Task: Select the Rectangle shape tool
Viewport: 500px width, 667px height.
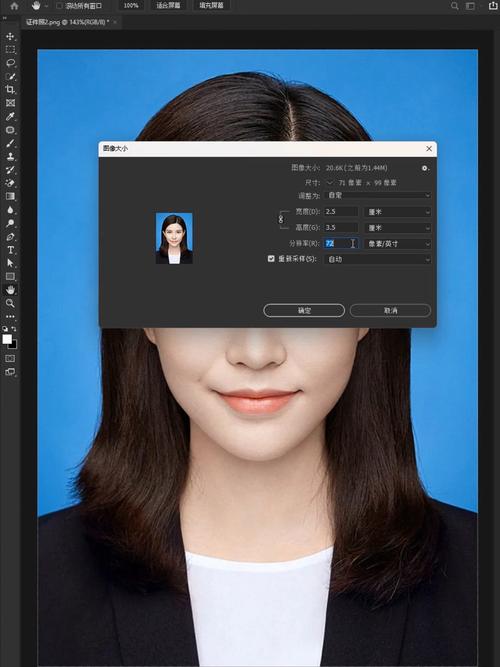Action: pos(10,276)
